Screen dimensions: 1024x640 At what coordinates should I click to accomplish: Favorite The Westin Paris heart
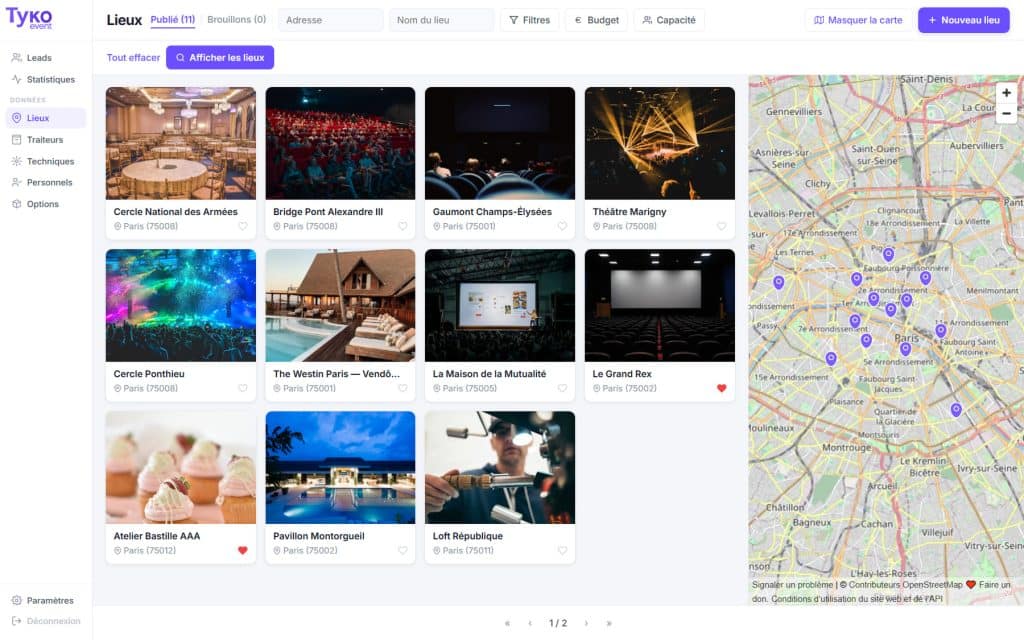click(403, 388)
